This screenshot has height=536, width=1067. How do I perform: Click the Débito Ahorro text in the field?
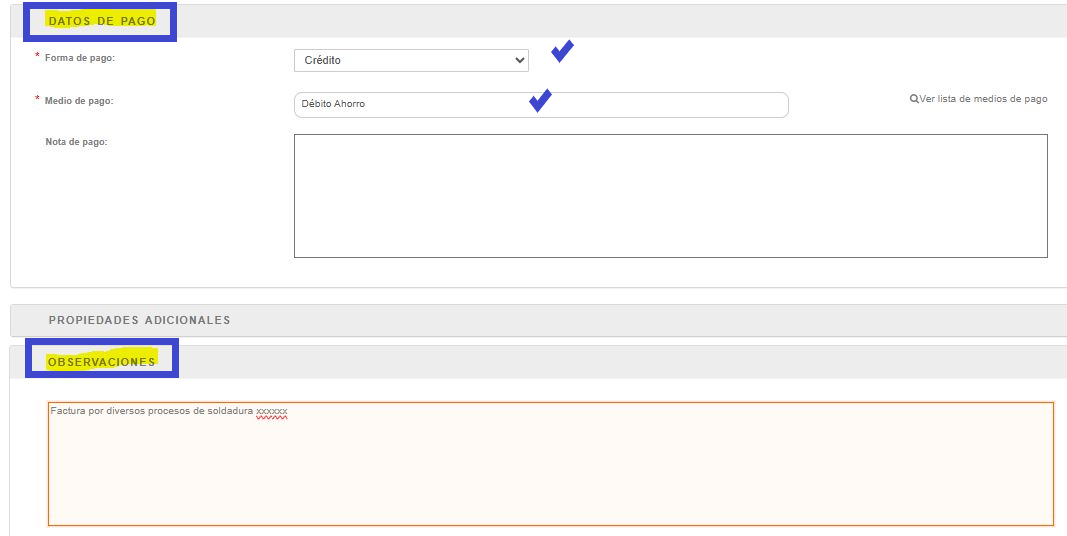pos(333,104)
